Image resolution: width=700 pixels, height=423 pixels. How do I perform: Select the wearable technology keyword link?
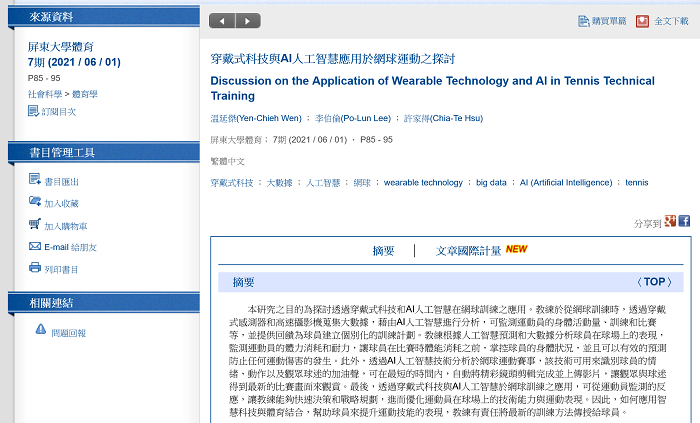click(x=423, y=183)
